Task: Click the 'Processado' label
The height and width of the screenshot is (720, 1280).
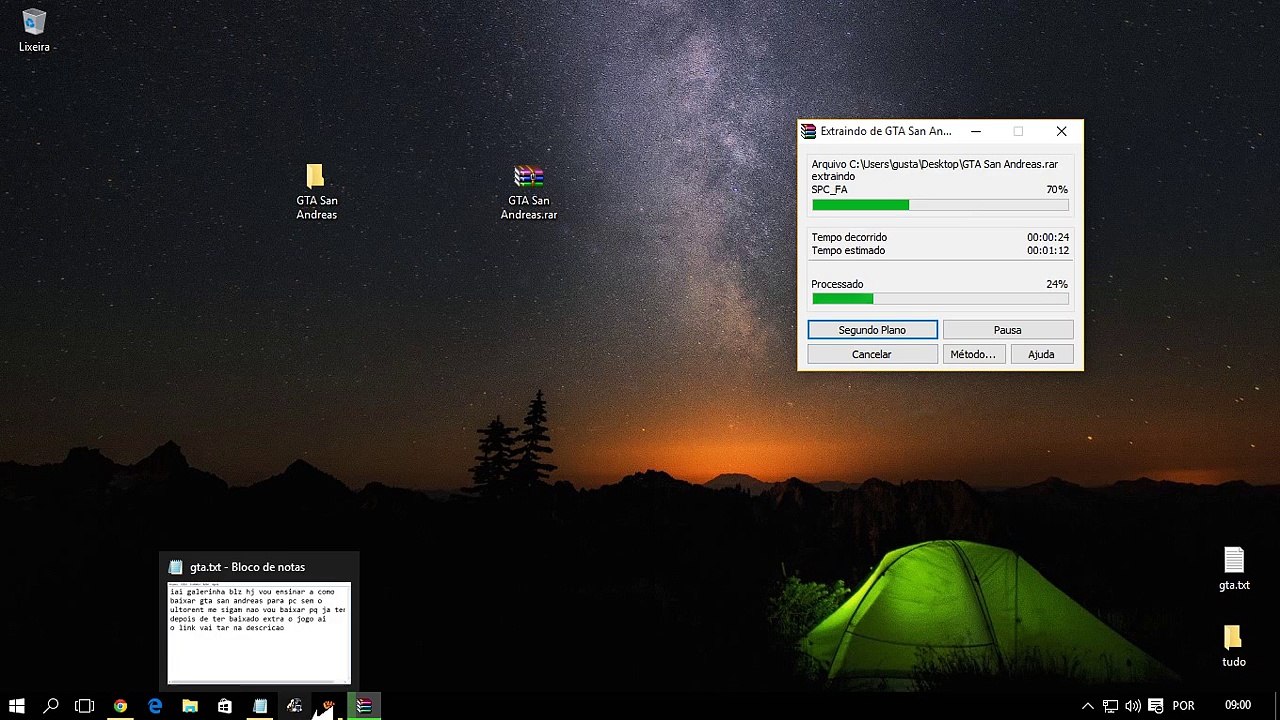Action: point(837,284)
